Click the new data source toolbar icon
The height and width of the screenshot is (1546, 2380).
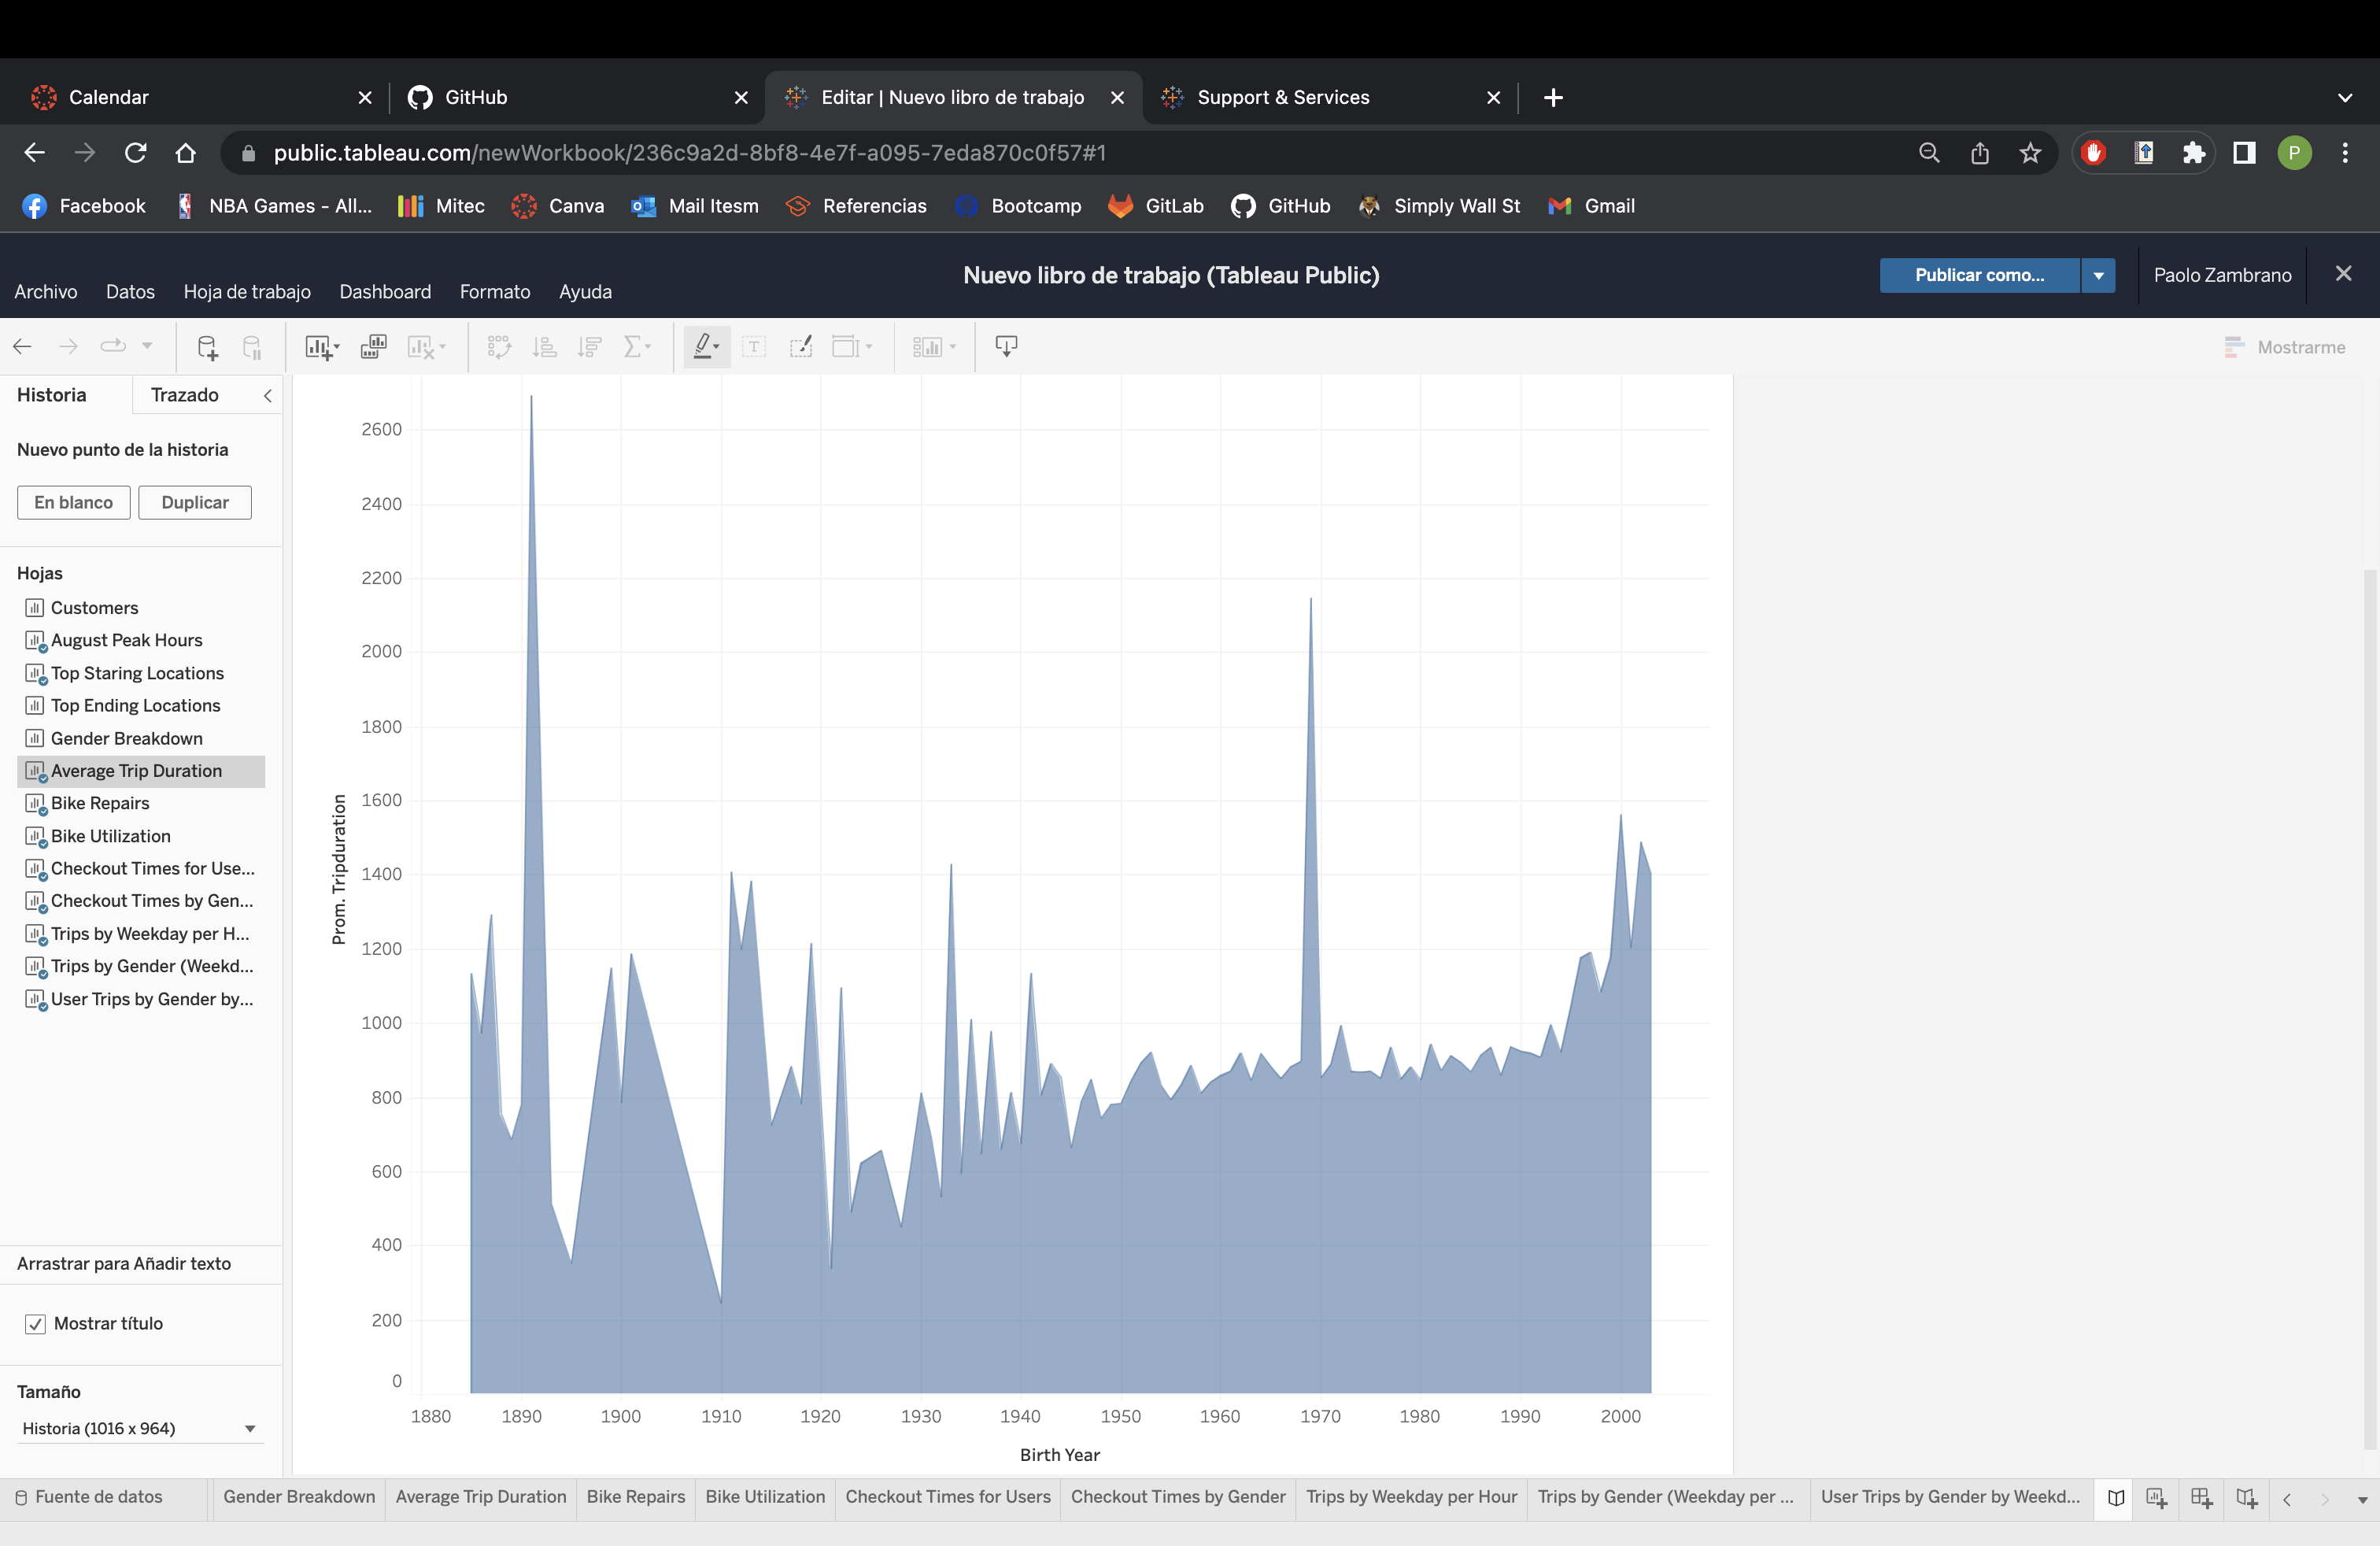206,347
